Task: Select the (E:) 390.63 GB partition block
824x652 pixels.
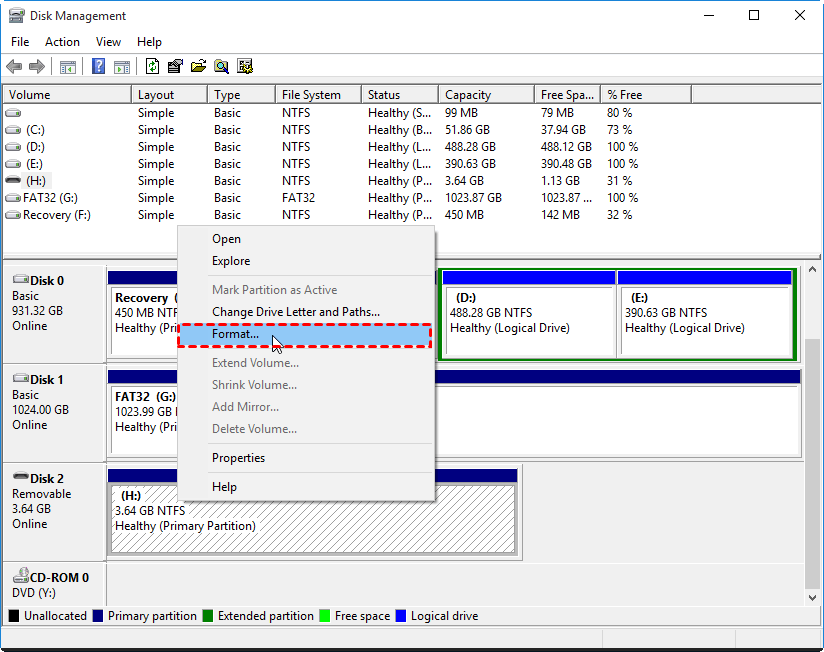Action: point(705,314)
